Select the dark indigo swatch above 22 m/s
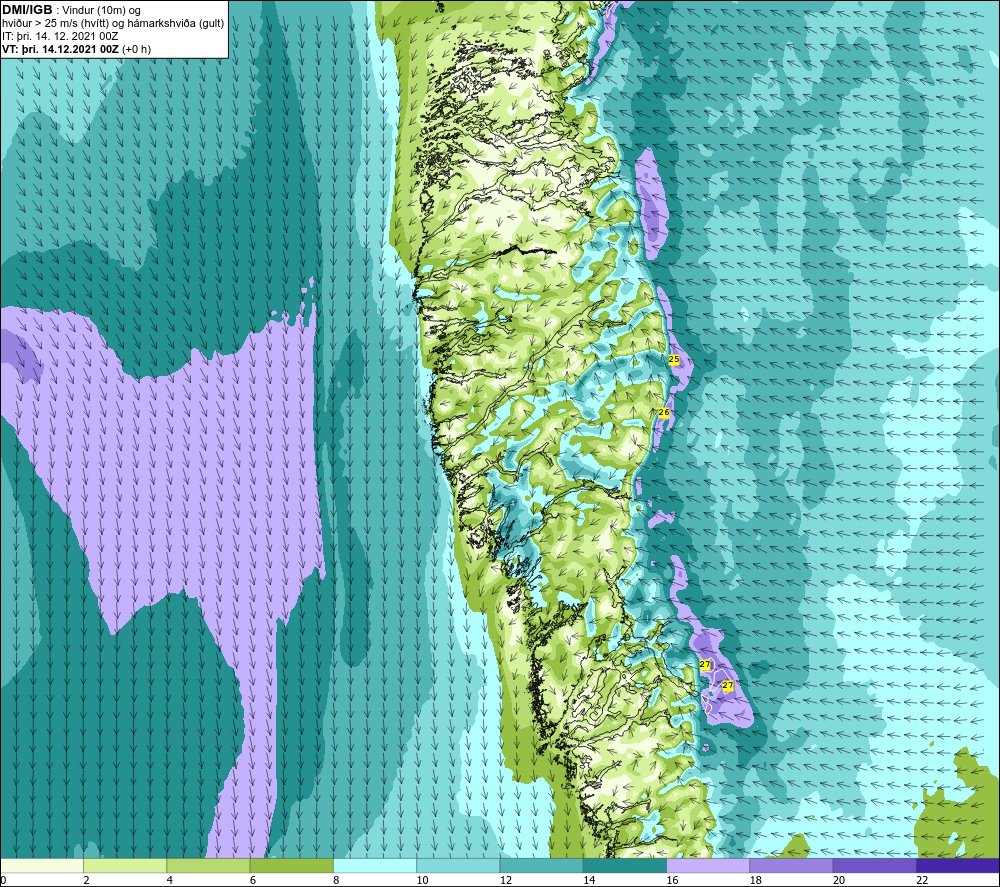 [x=958, y=865]
